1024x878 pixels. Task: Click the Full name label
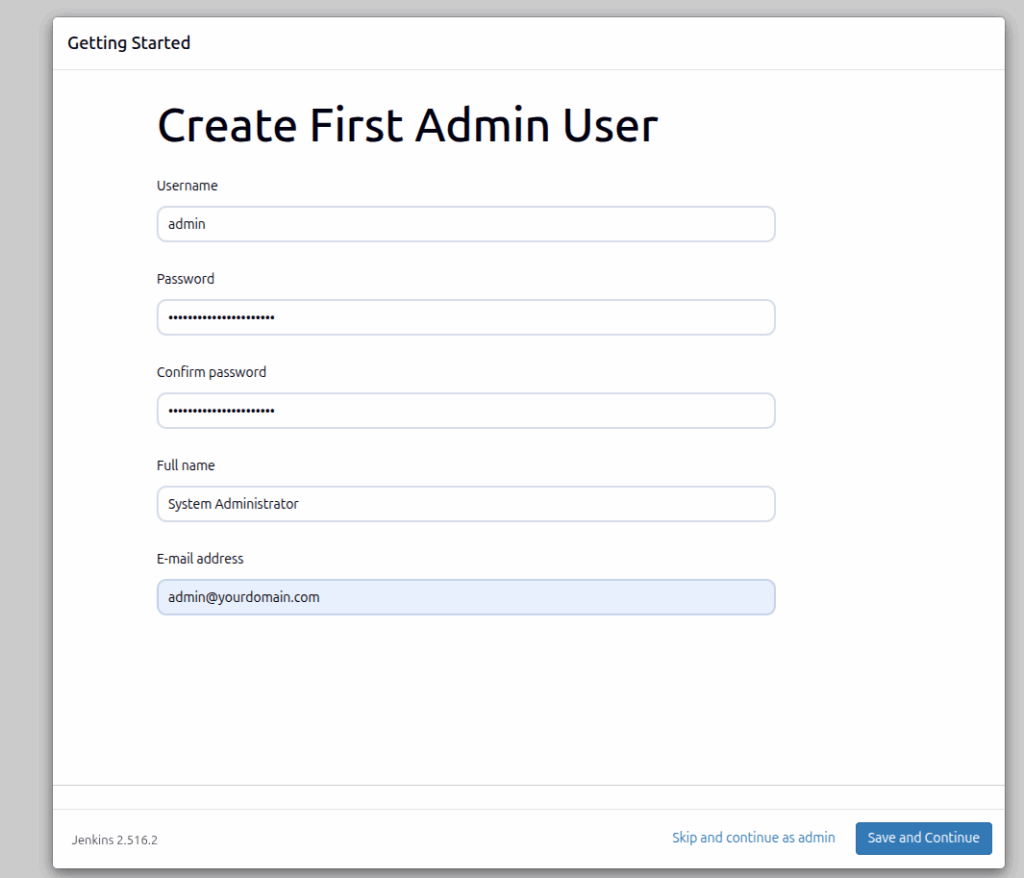(x=186, y=465)
